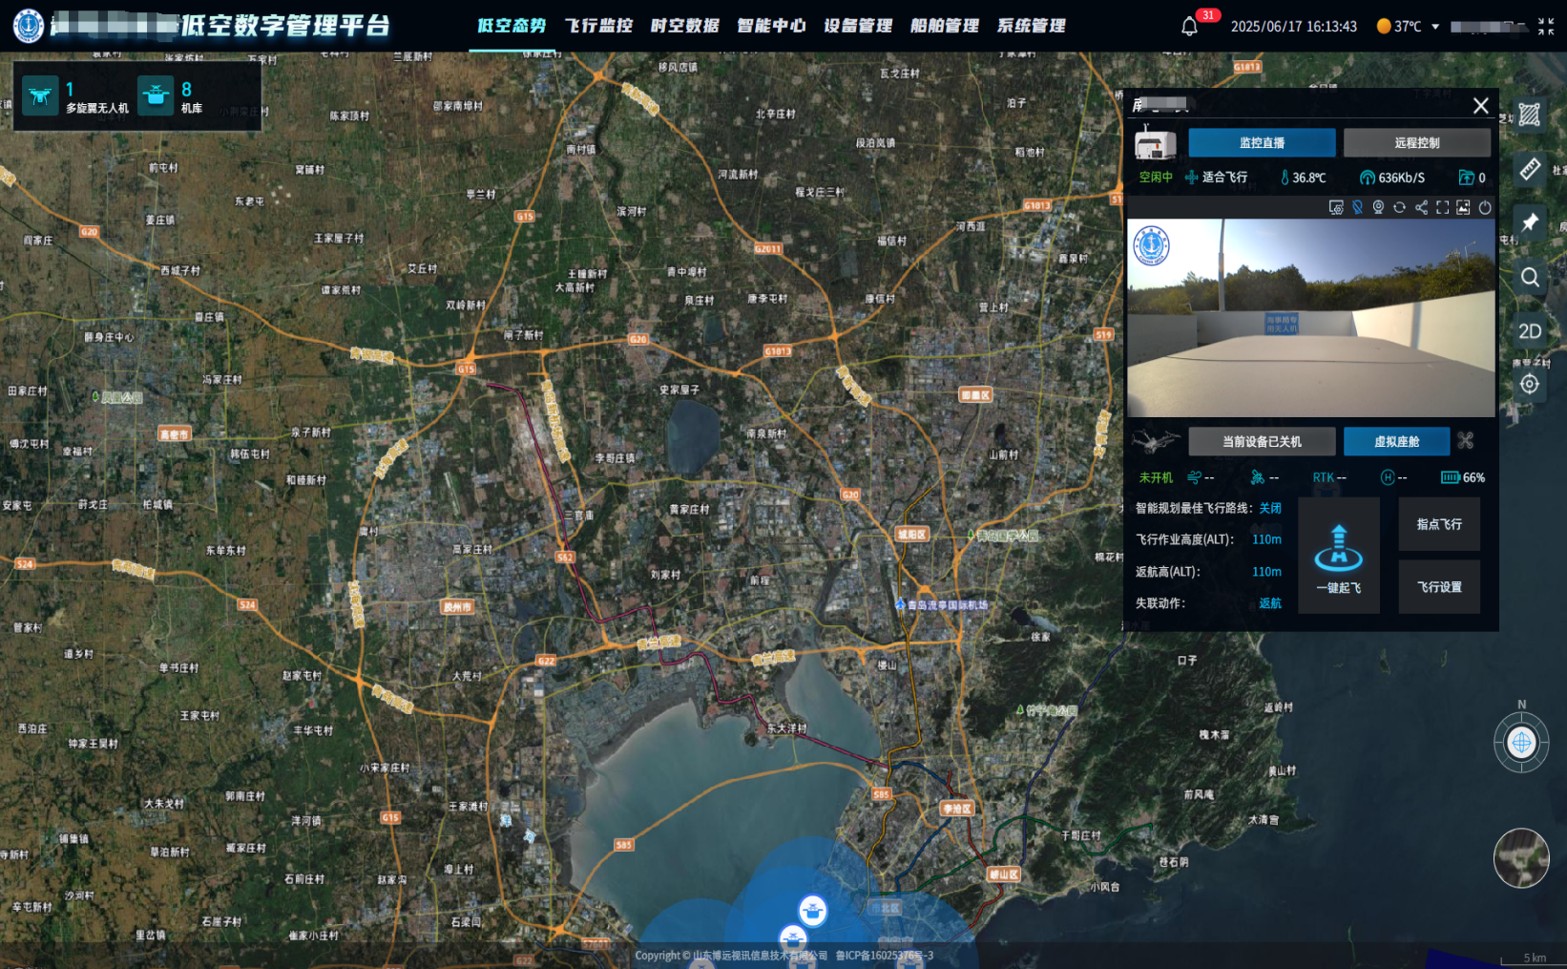Click the share icon above video feed
1567x969 pixels.
tap(1421, 207)
